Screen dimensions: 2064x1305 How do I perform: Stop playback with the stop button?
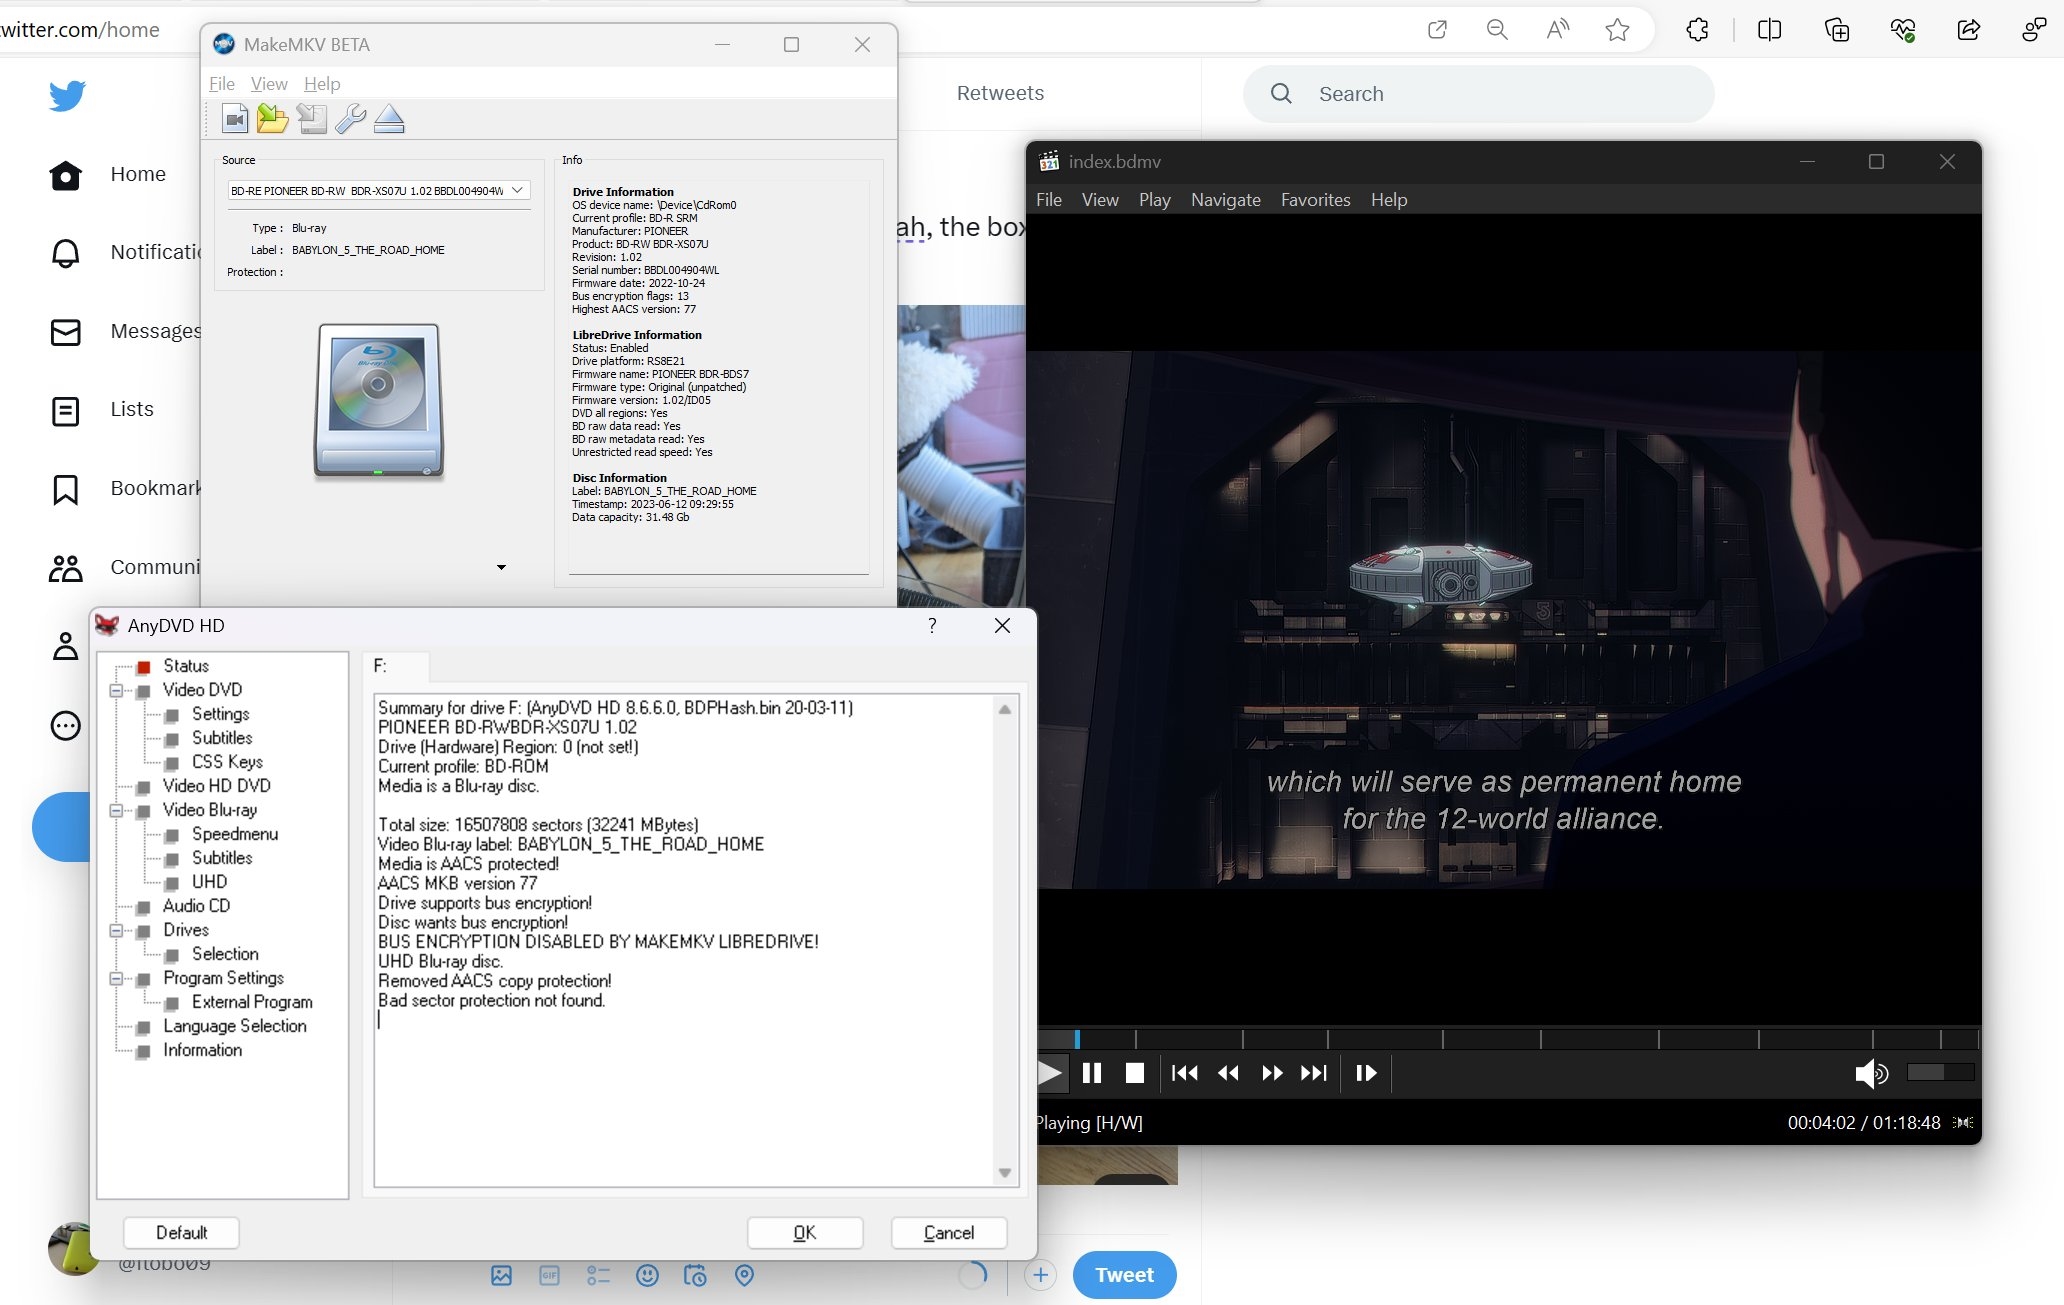1134,1073
